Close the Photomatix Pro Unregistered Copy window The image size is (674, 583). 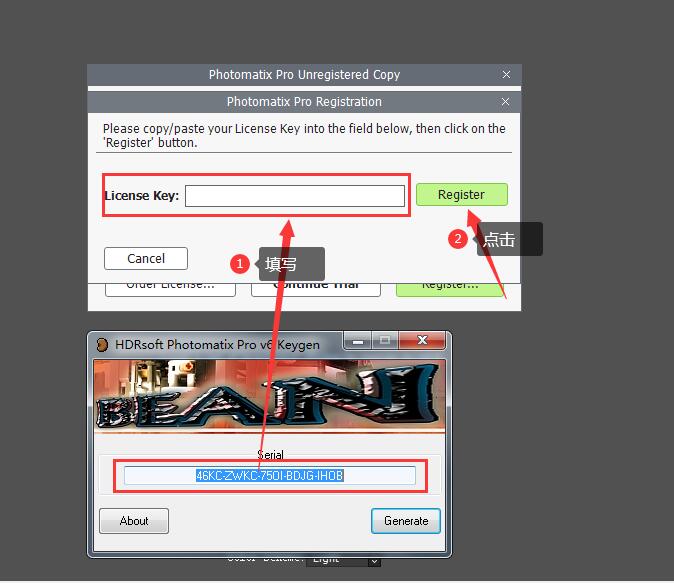coord(506,74)
